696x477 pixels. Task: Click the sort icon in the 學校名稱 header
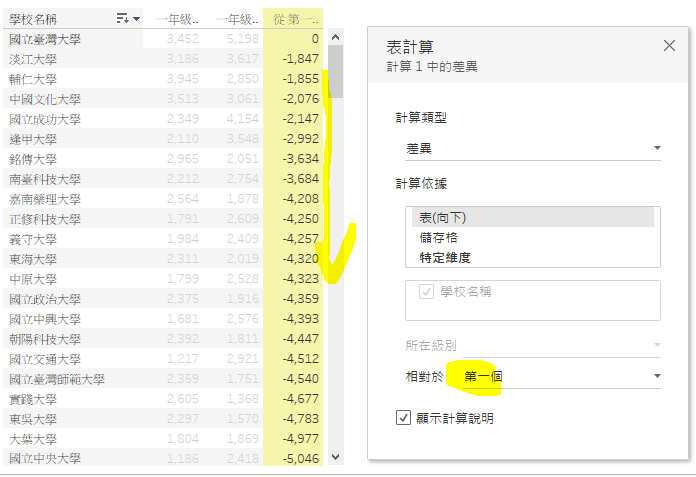coord(122,19)
